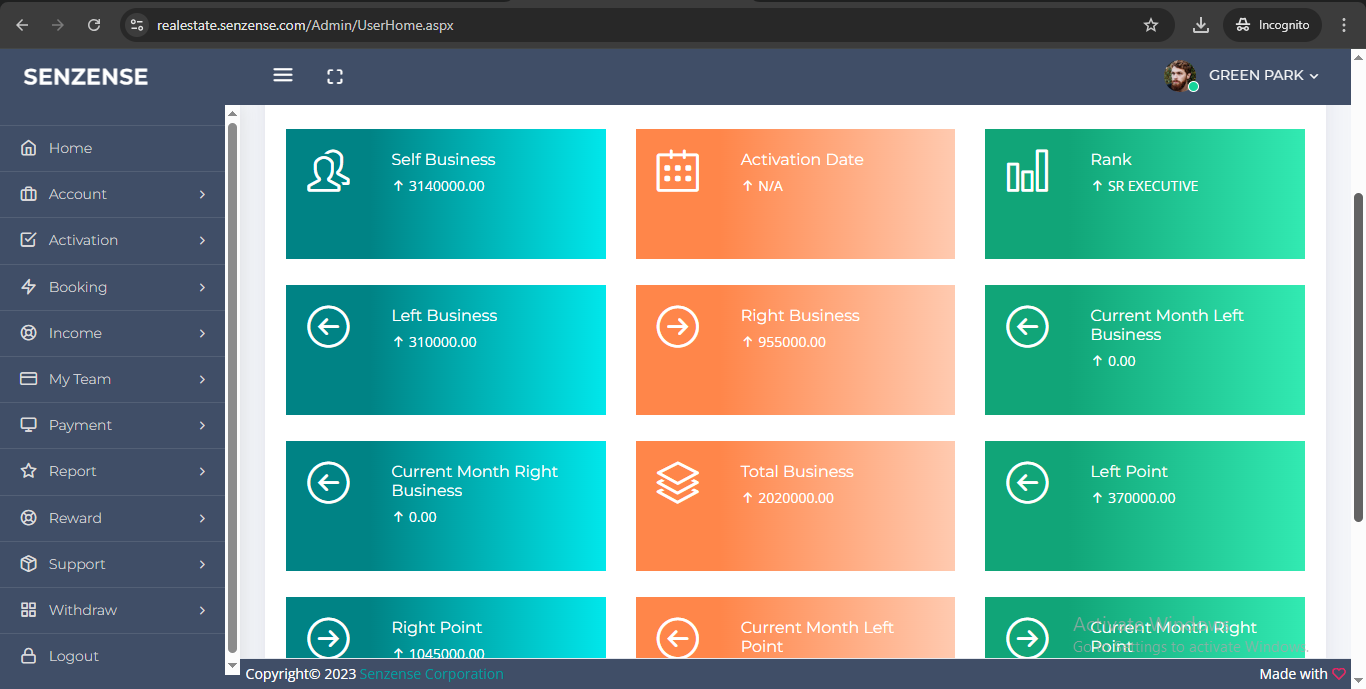The image size is (1366, 689).
Task: Expand the Withdraw submenu chevron
Action: [x=202, y=610]
